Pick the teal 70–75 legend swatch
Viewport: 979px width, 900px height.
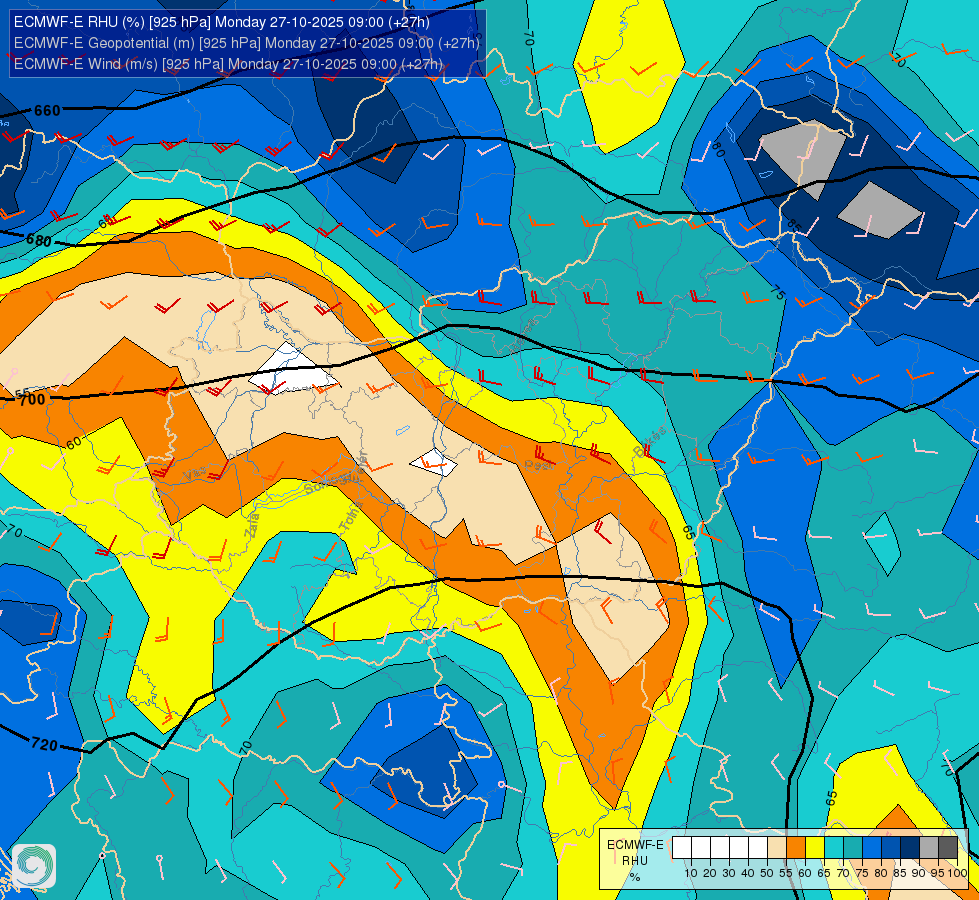pyautogui.click(x=853, y=848)
